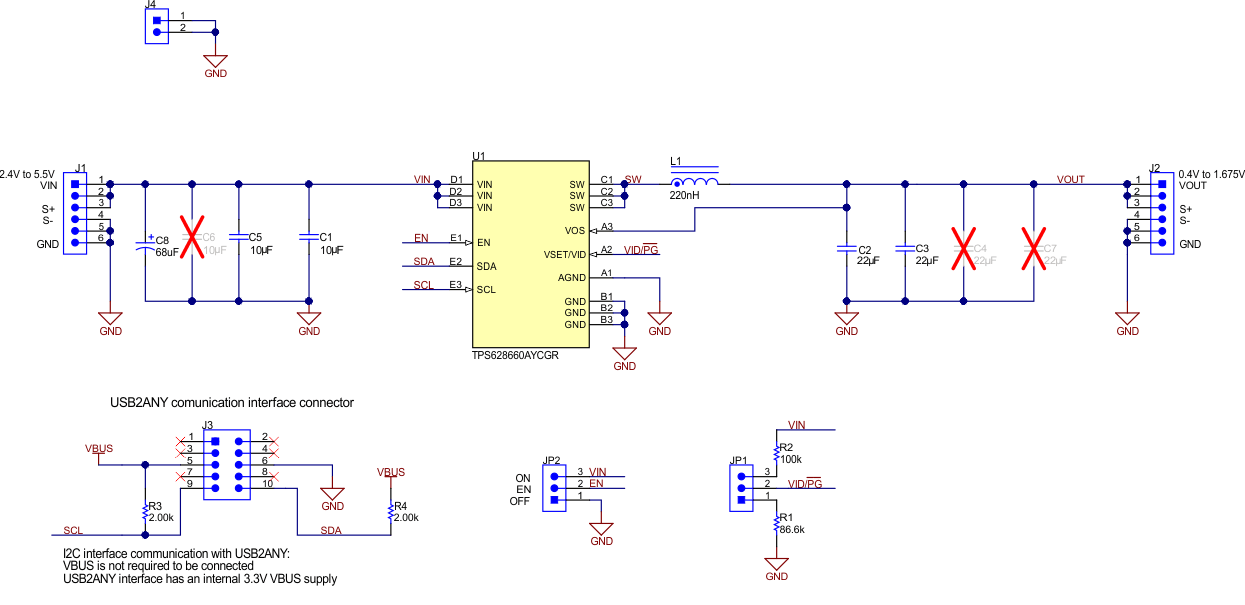
Task: Click pull-up resistor R3 2.00k on SCL
Action: (x=145, y=512)
